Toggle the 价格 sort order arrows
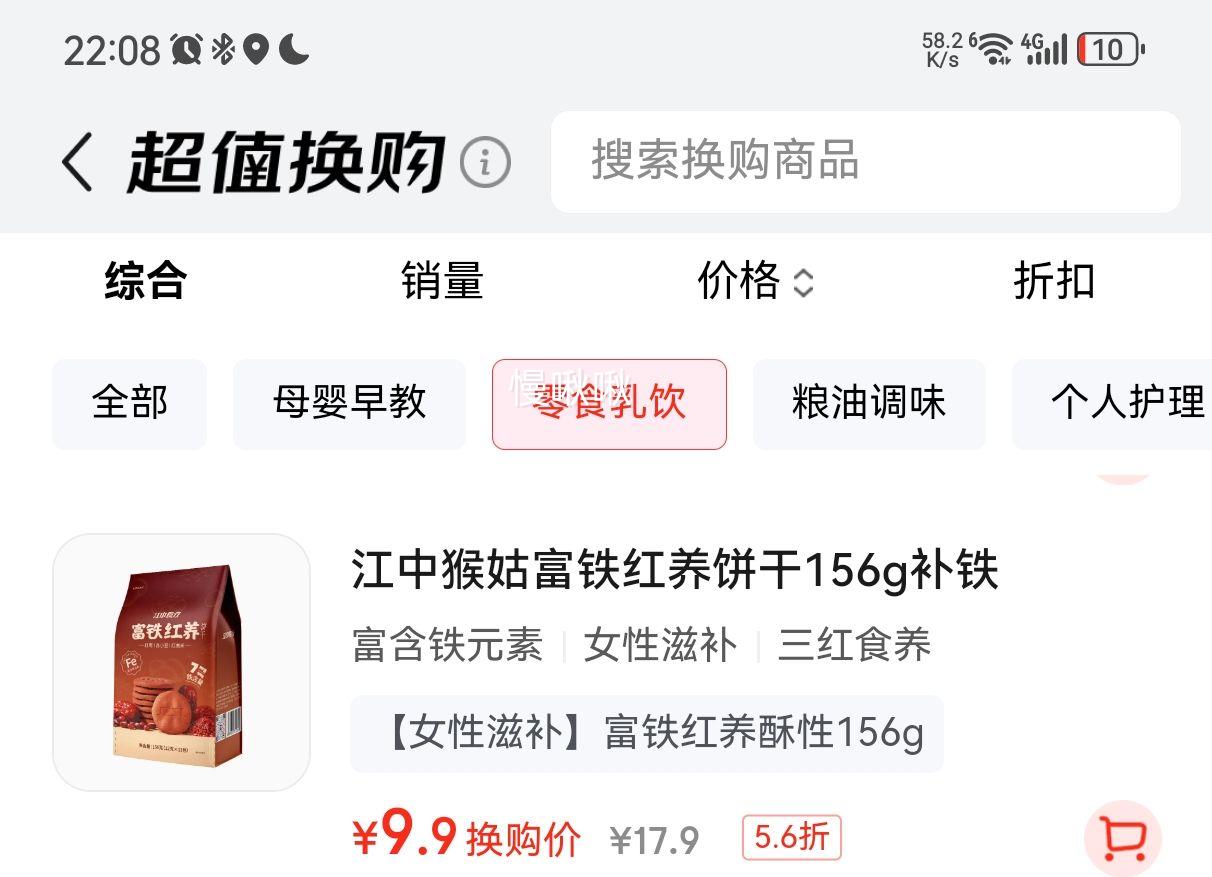 [x=803, y=284]
